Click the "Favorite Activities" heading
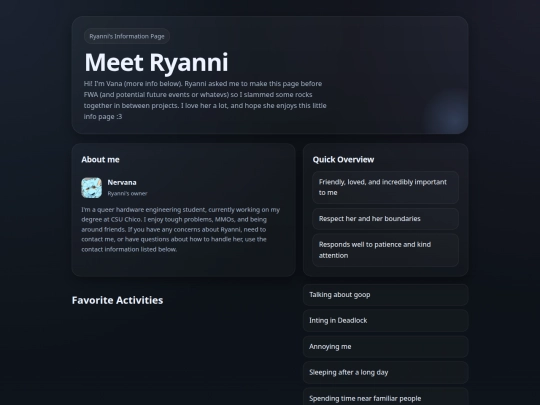Image resolution: width=540 pixels, height=405 pixels. pyautogui.click(x=117, y=300)
